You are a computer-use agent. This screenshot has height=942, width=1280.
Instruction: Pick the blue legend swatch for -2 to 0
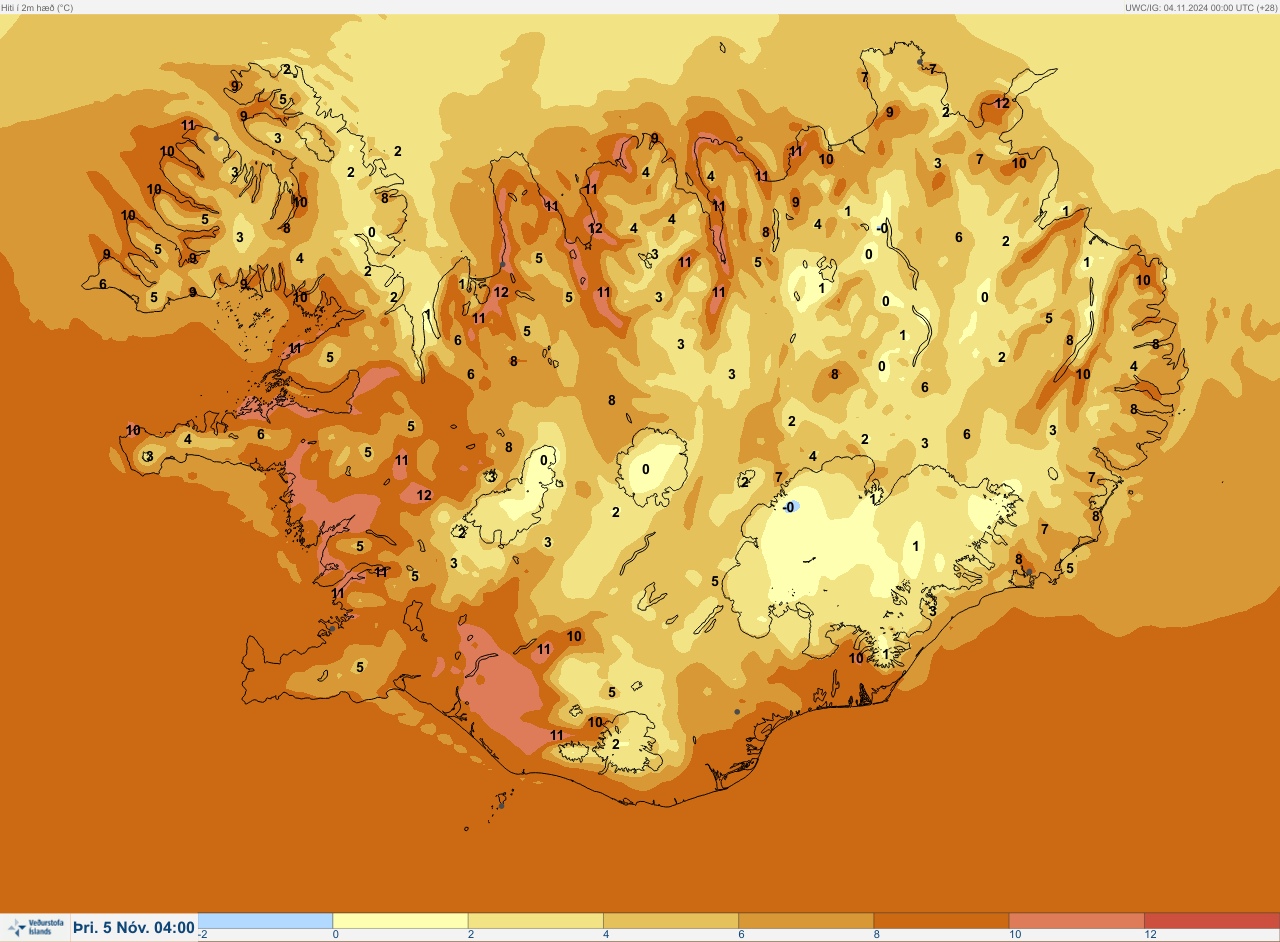click(x=265, y=920)
